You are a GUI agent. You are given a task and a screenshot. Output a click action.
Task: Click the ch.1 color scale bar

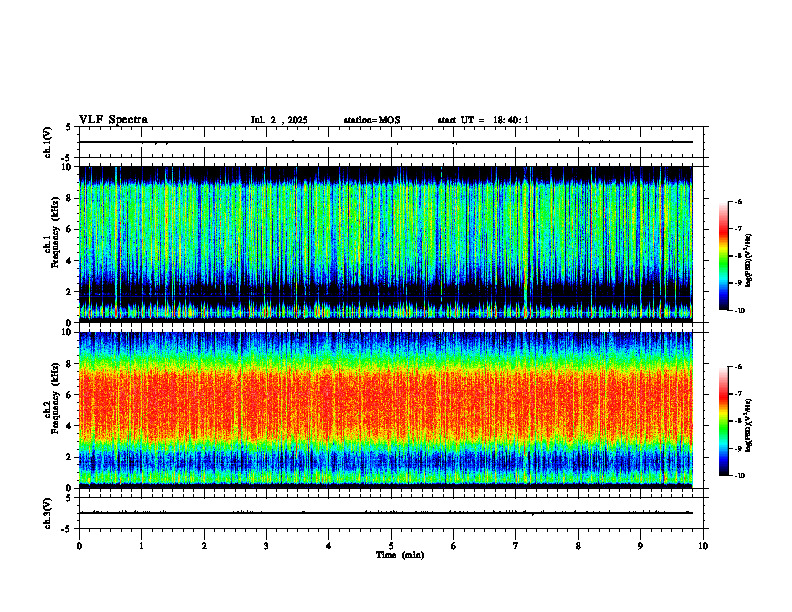click(x=724, y=256)
